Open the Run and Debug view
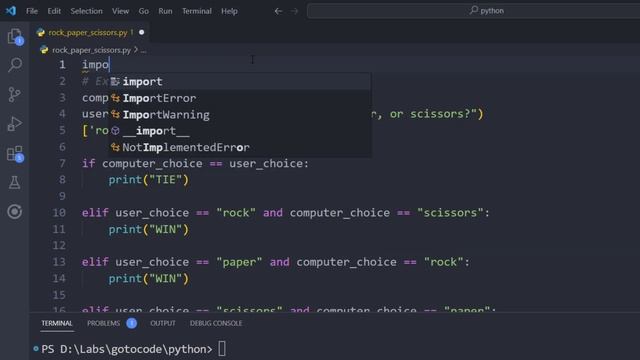 tap(15, 124)
